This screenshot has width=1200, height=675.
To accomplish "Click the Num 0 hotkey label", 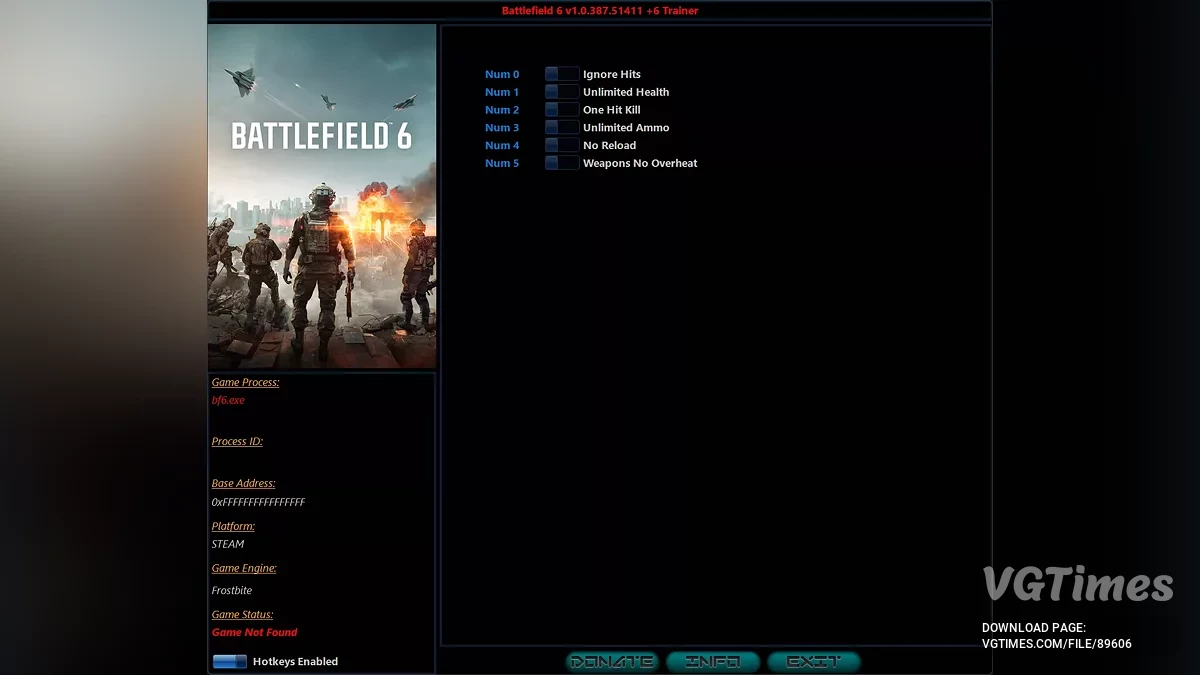I will point(502,73).
